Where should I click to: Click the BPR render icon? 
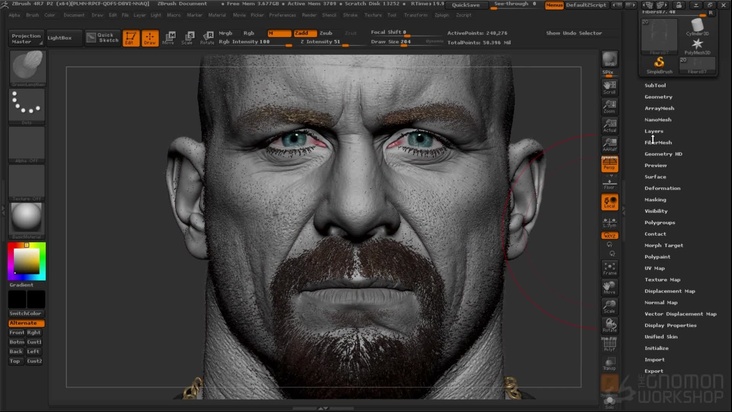click(x=609, y=60)
